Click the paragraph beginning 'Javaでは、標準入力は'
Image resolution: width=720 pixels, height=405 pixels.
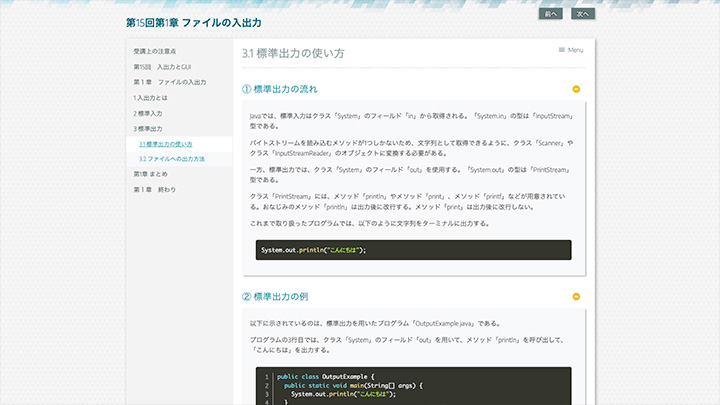pyautogui.click(x=412, y=121)
